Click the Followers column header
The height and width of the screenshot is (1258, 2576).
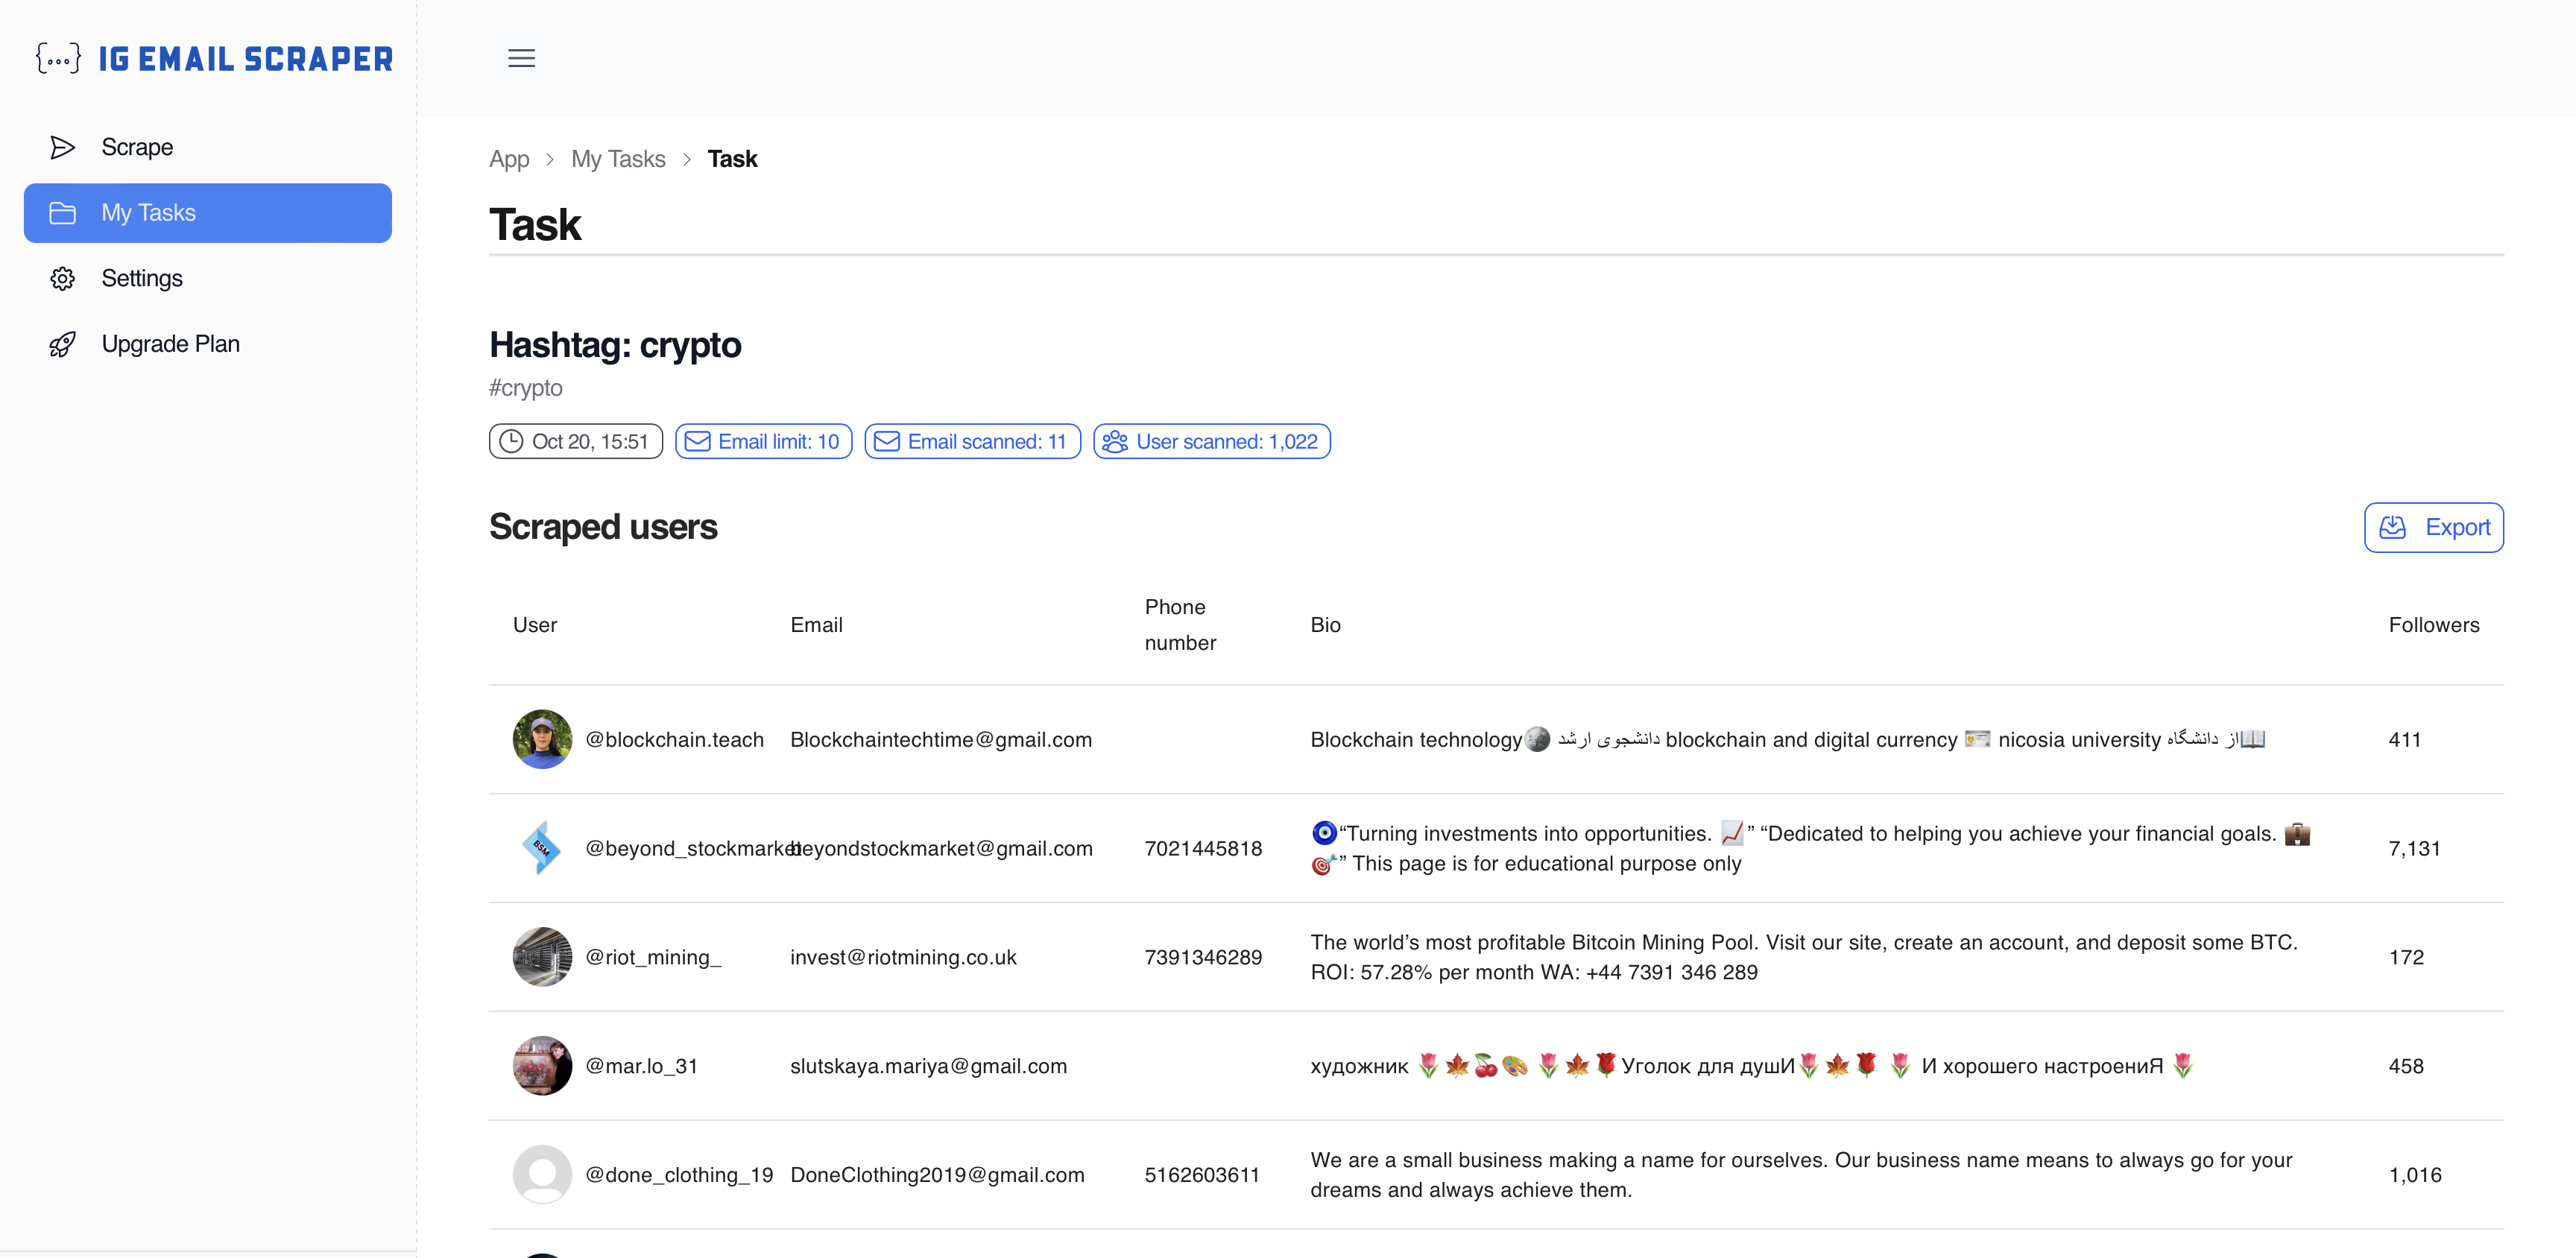coord(2434,625)
